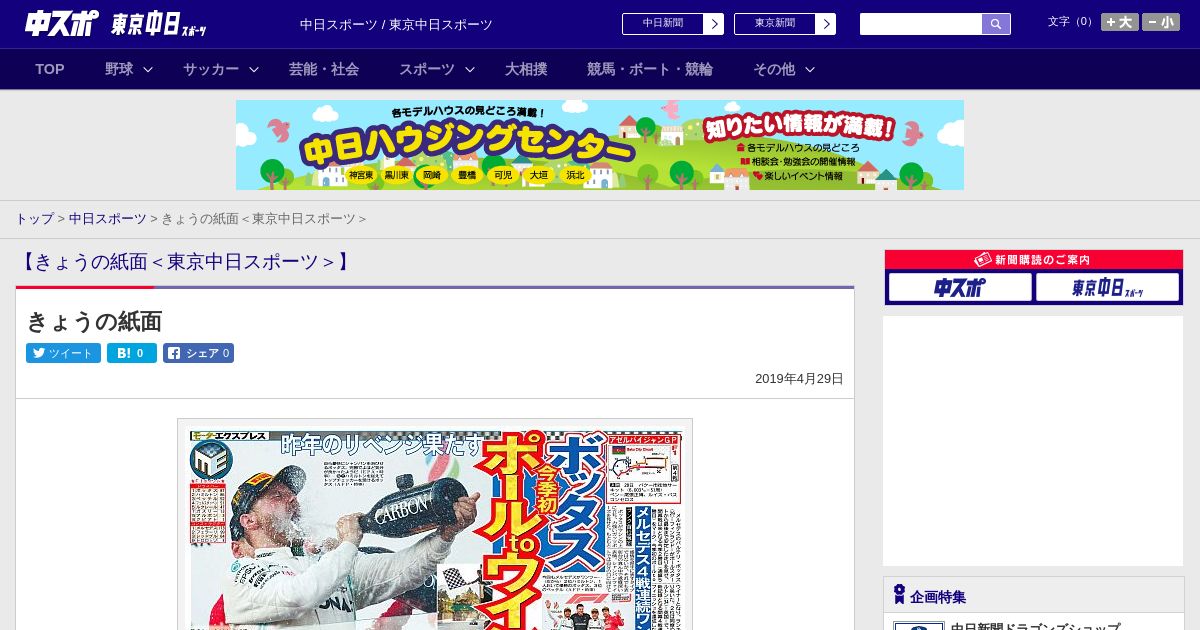Image resolution: width=1200 pixels, height=630 pixels.
Task: Go to TOP in navigation bar
Action: click(x=50, y=69)
